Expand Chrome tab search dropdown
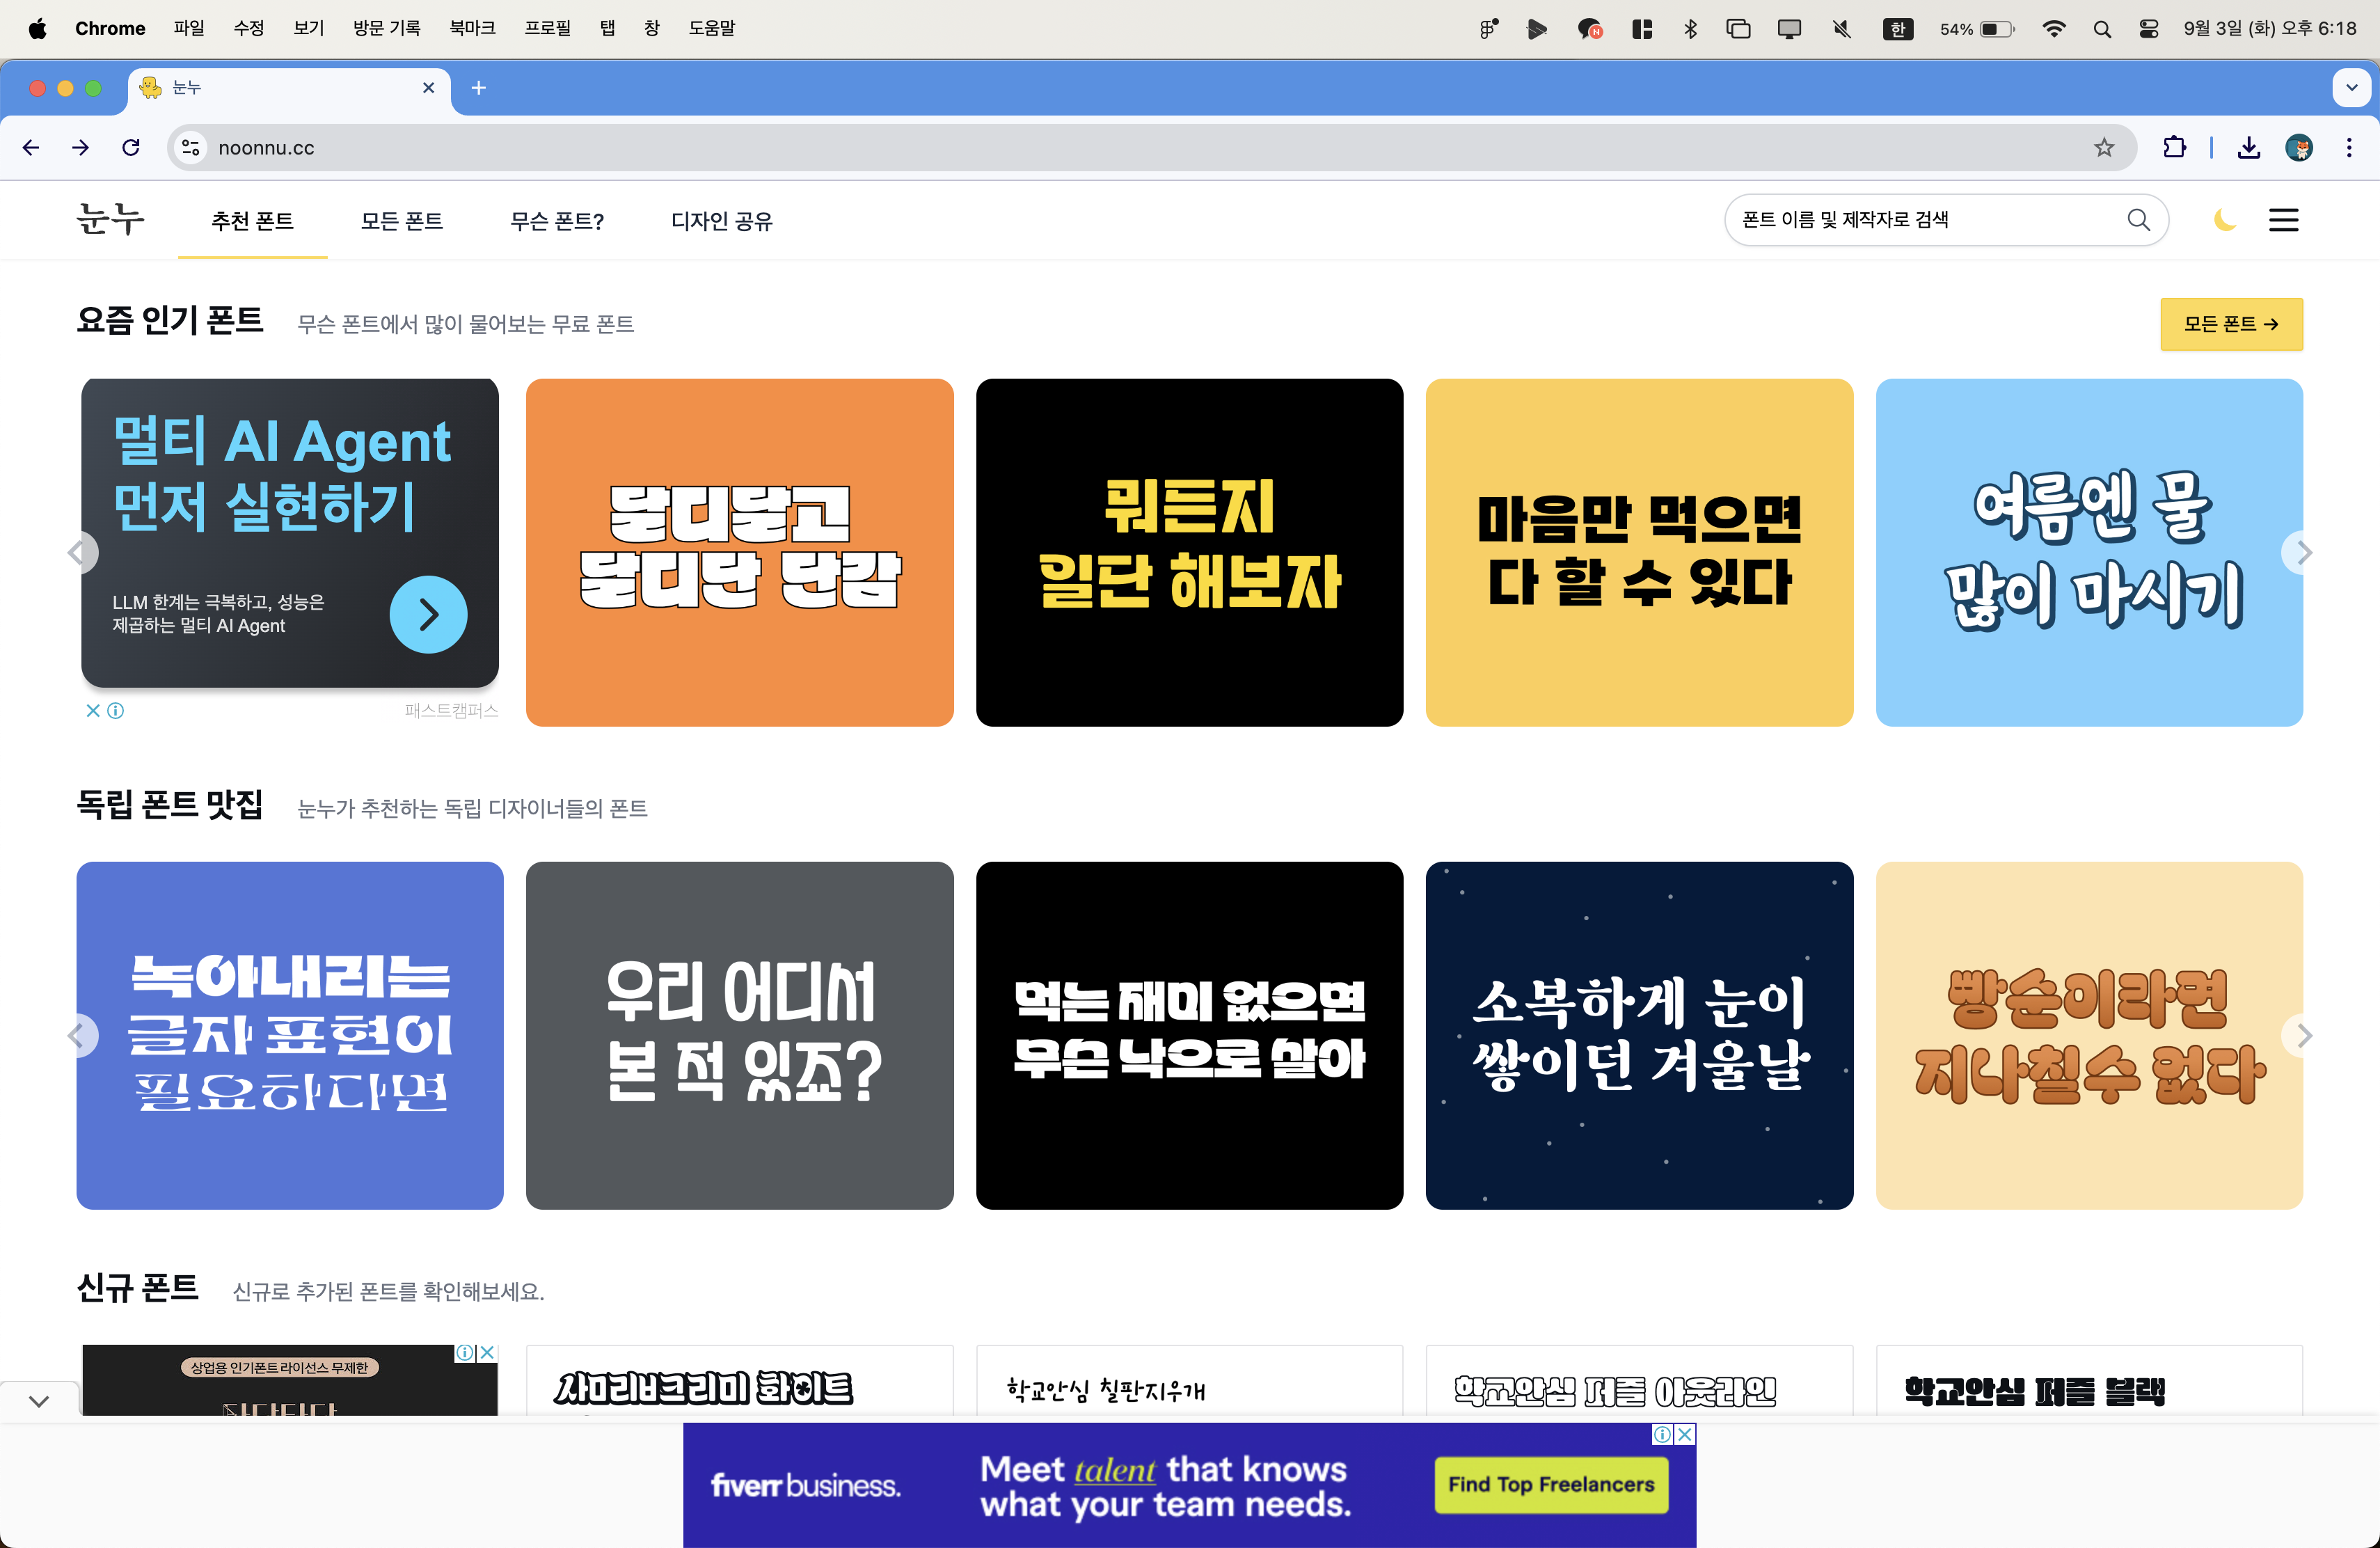 coord(2351,88)
